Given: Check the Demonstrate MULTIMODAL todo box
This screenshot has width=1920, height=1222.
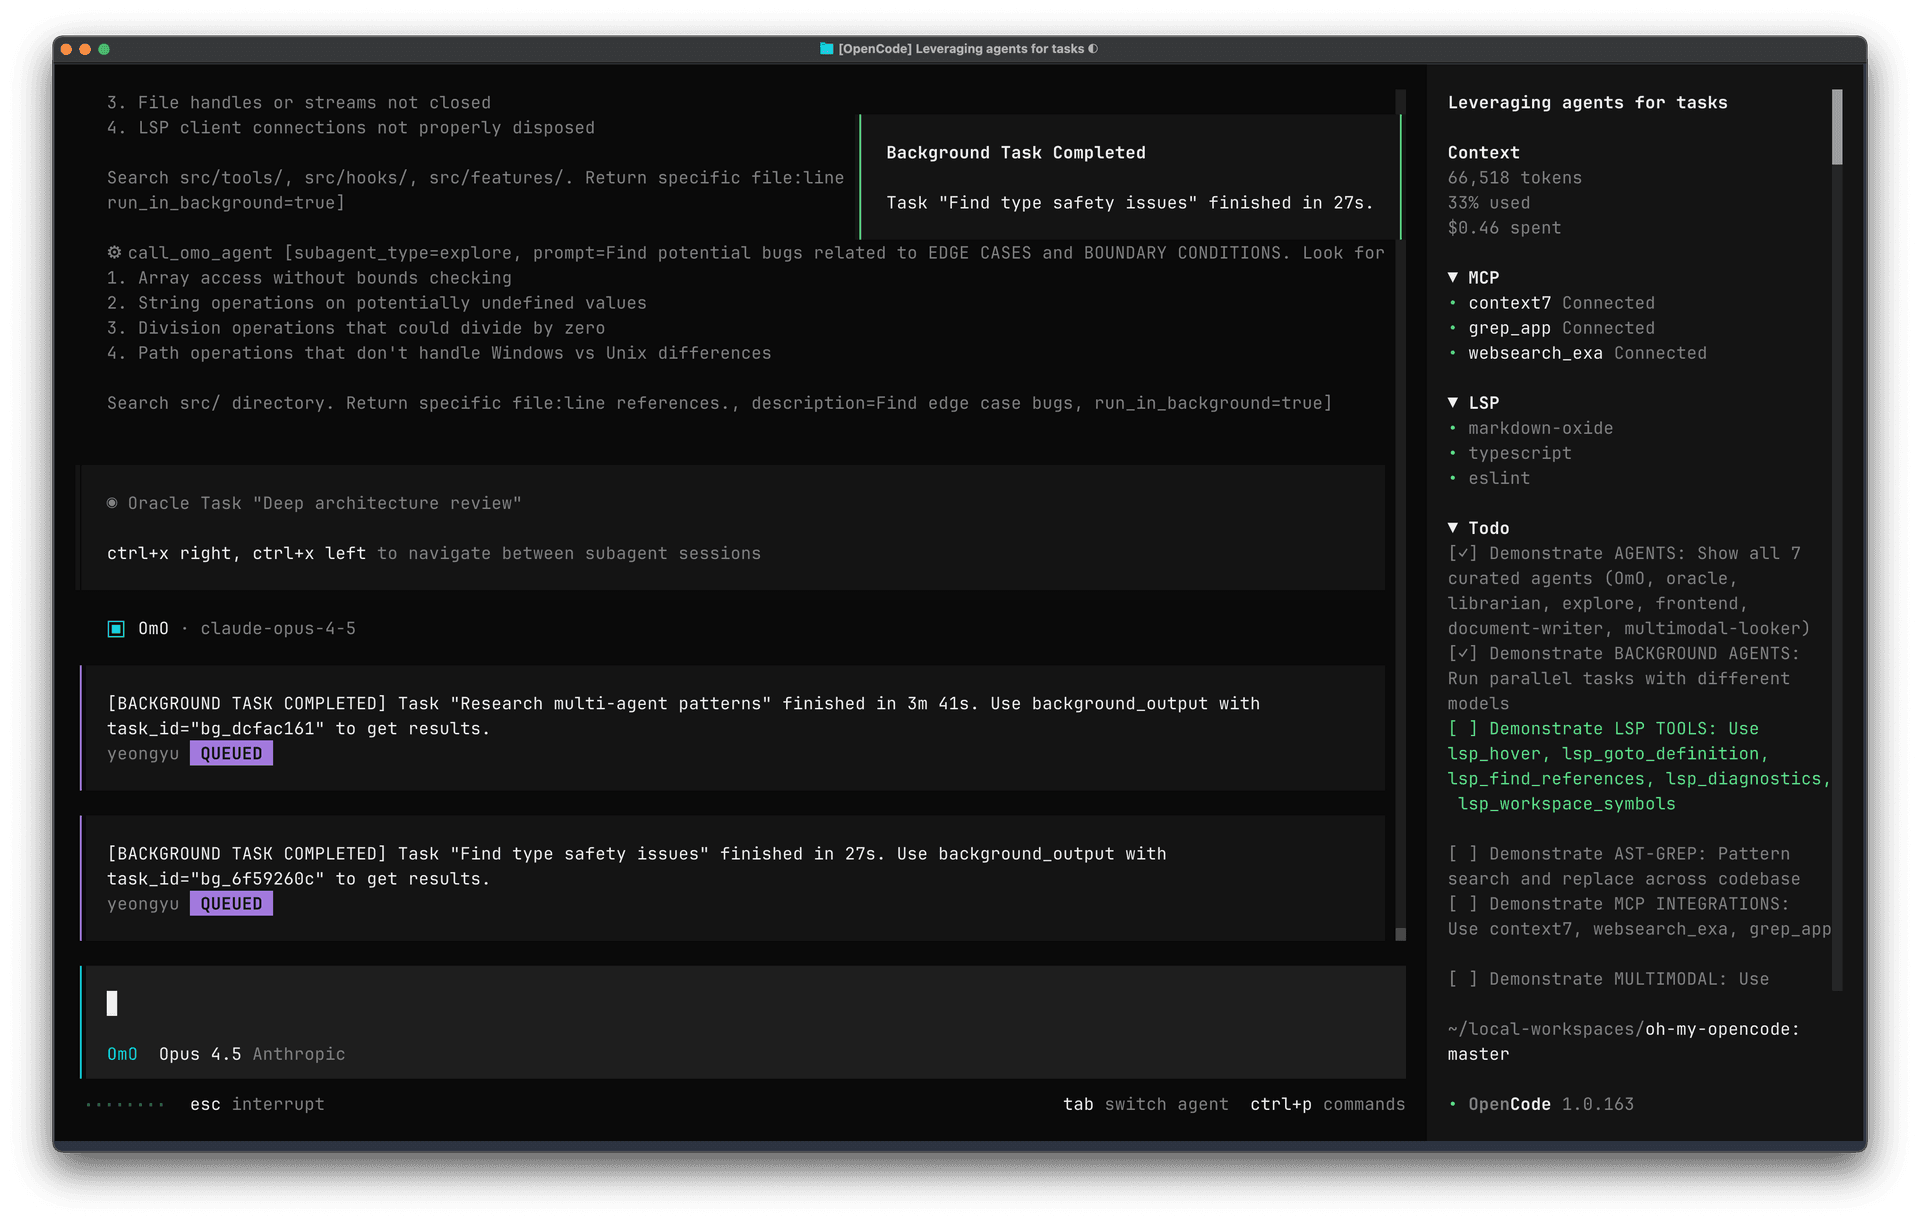Looking at the screenshot, I should pyautogui.click(x=1463, y=979).
